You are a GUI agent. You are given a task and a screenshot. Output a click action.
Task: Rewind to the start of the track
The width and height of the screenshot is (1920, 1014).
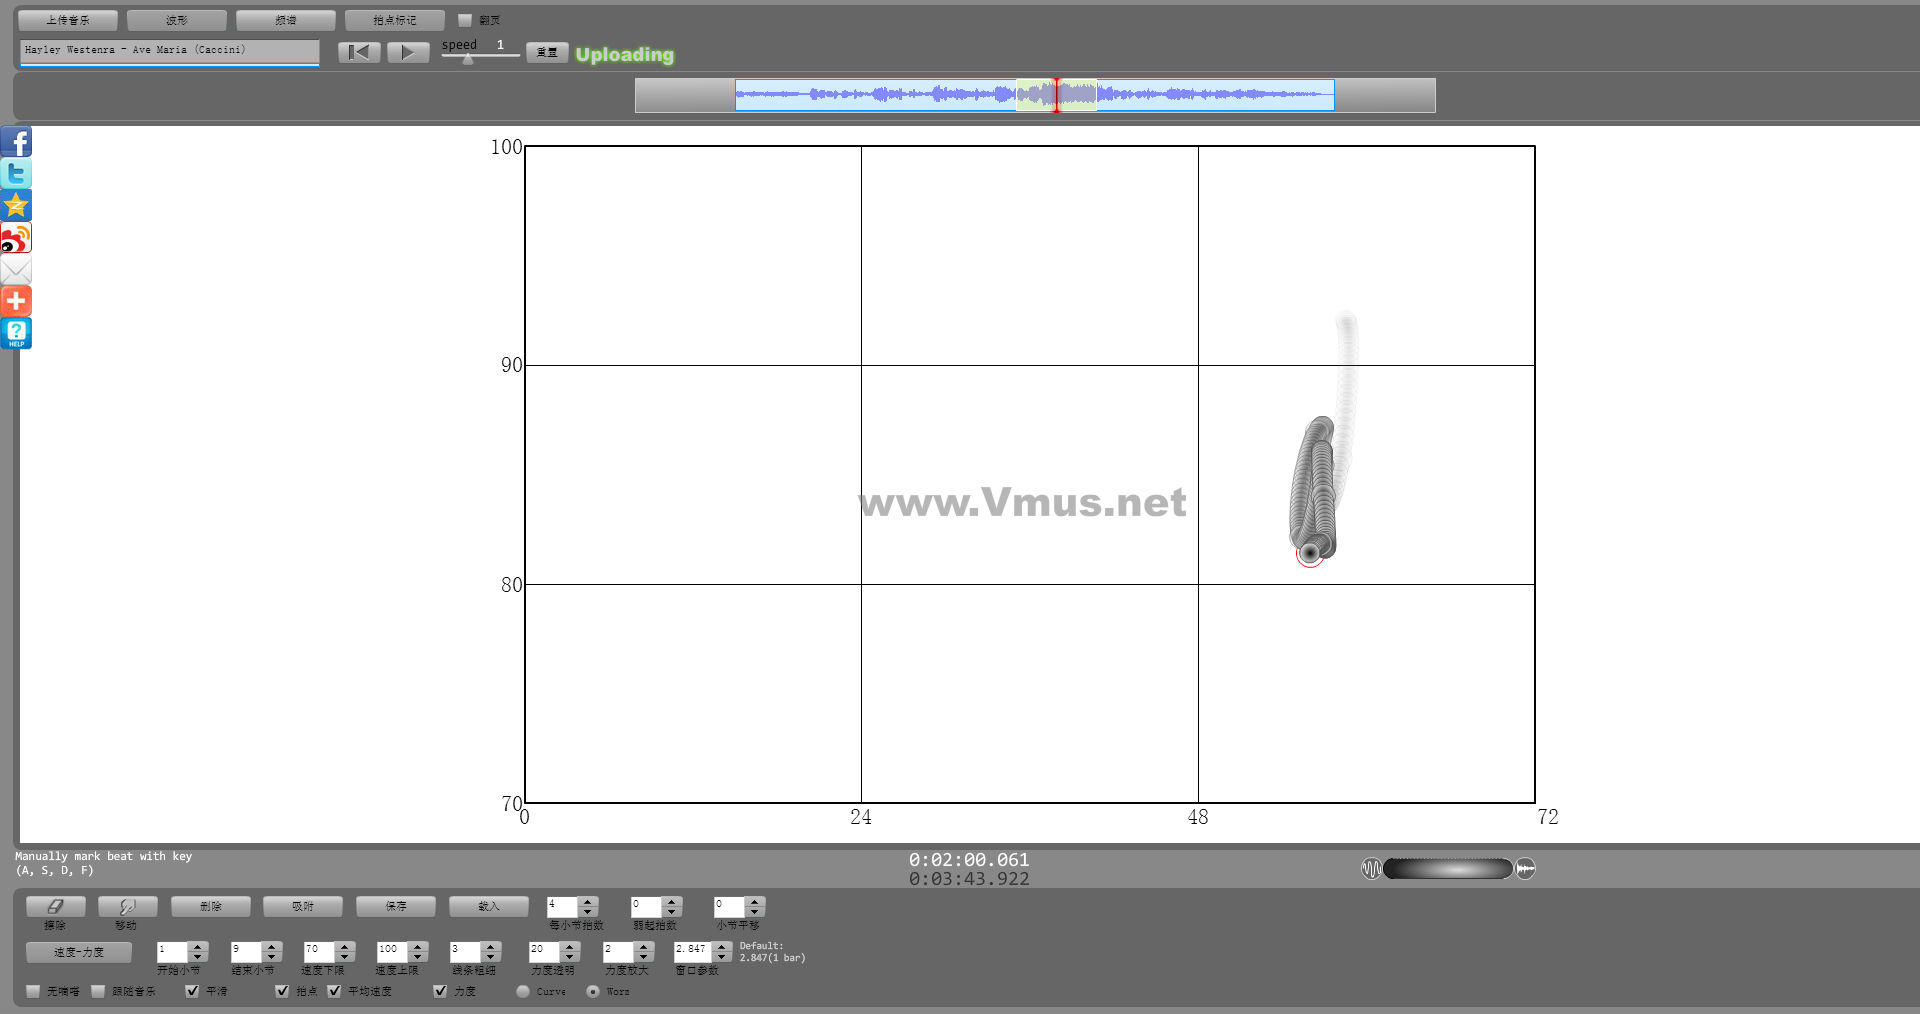[359, 52]
